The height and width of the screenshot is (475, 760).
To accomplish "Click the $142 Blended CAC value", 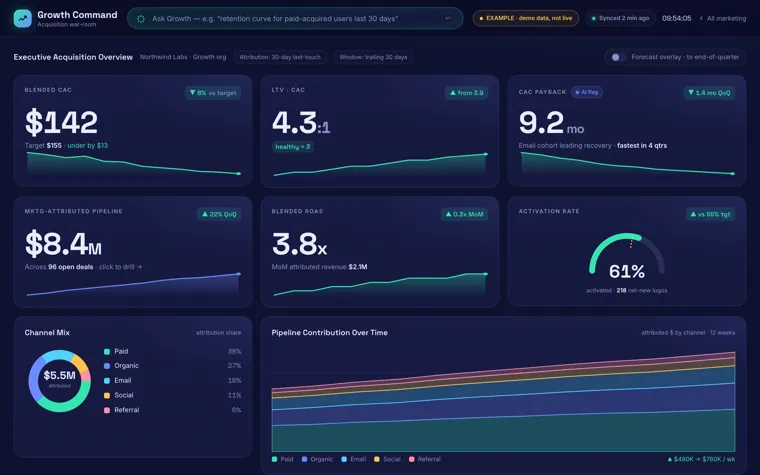I will pos(62,122).
